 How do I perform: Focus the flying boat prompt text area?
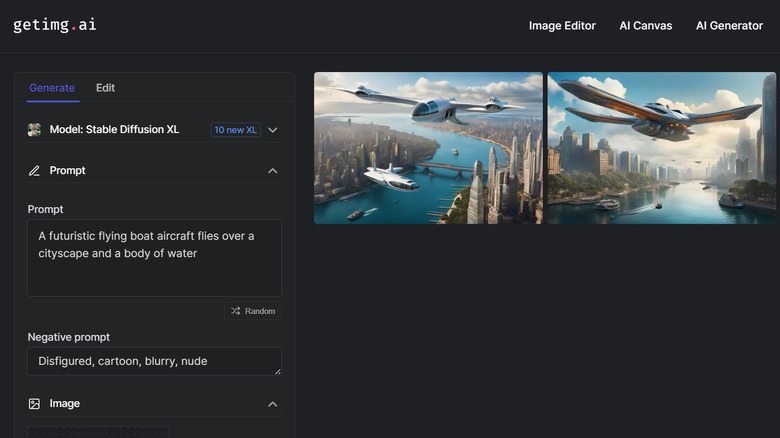click(x=154, y=258)
